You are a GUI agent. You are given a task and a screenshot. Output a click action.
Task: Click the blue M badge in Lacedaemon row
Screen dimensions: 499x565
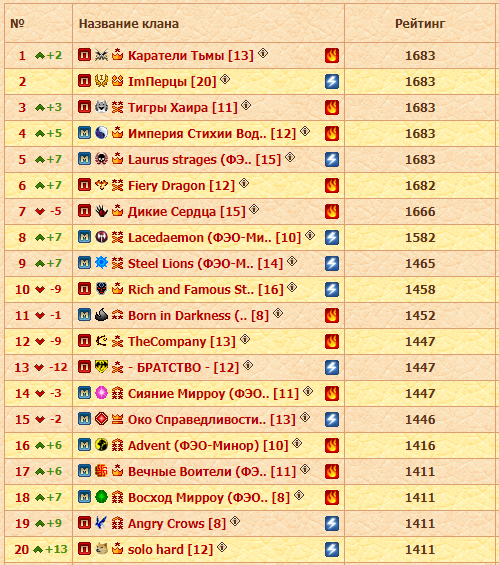tap(84, 237)
